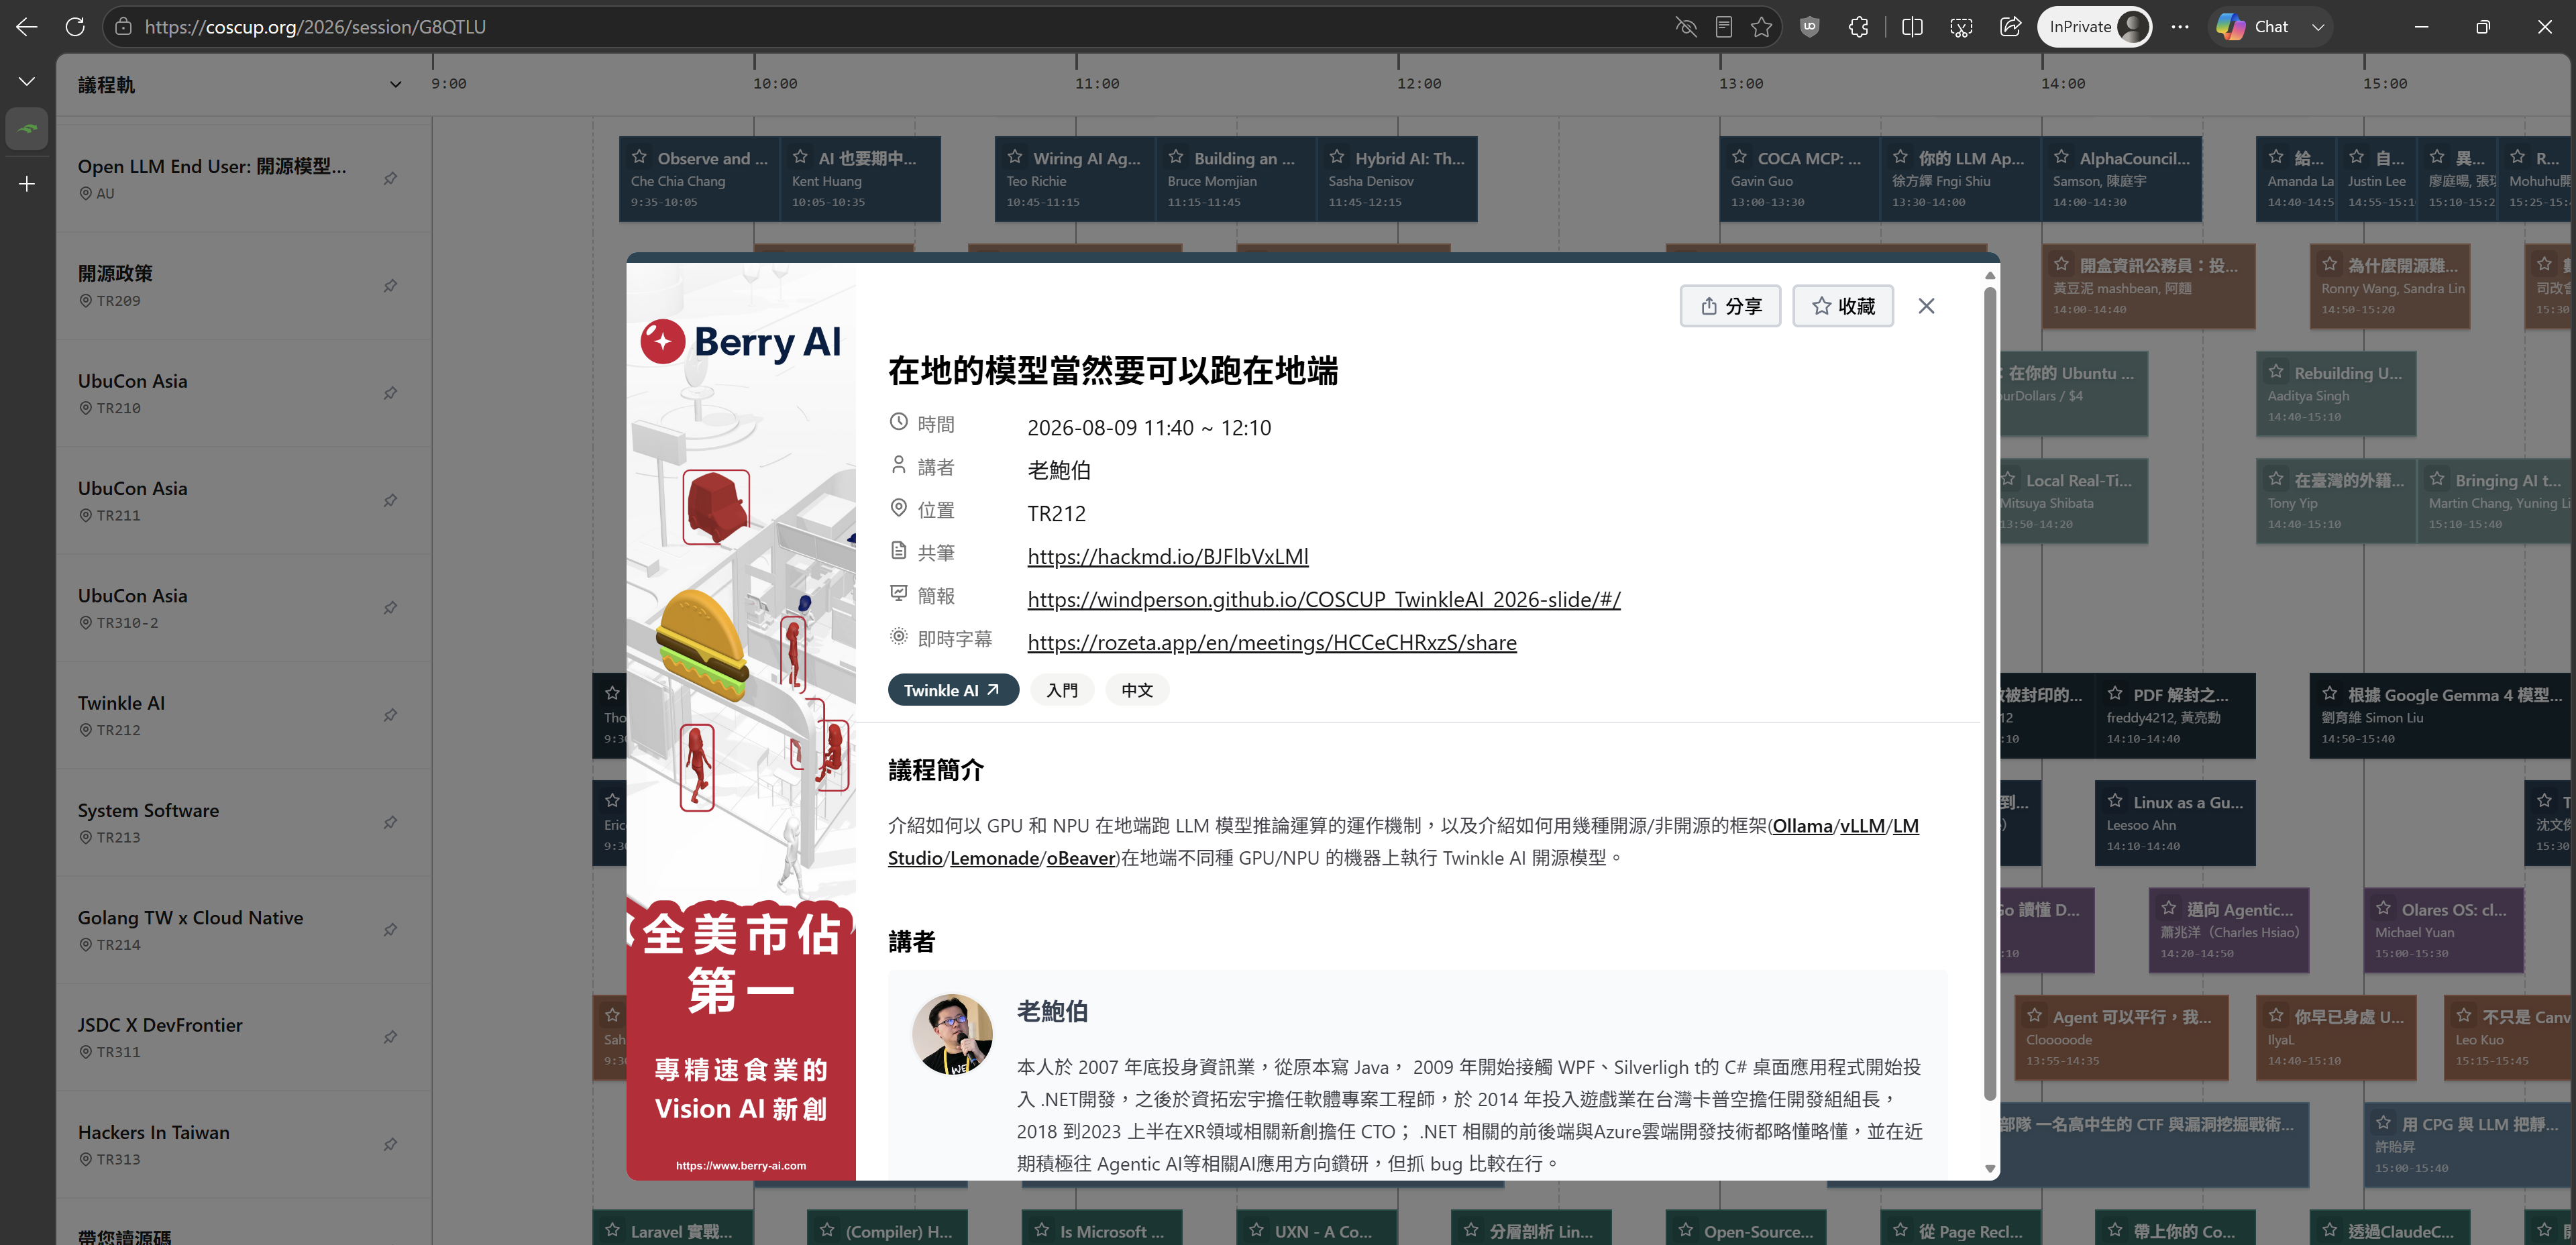Viewport: 2576px width, 1245px height.
Task: Click the dialog scroll down arrow
Action: pyautogui.click(x=1990, y=1168)
